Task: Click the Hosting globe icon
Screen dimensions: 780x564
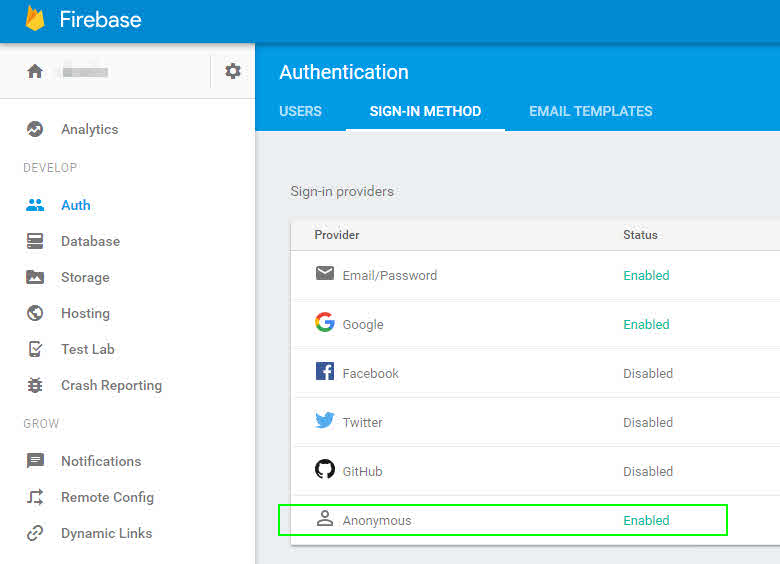Action: pos(35,313)
